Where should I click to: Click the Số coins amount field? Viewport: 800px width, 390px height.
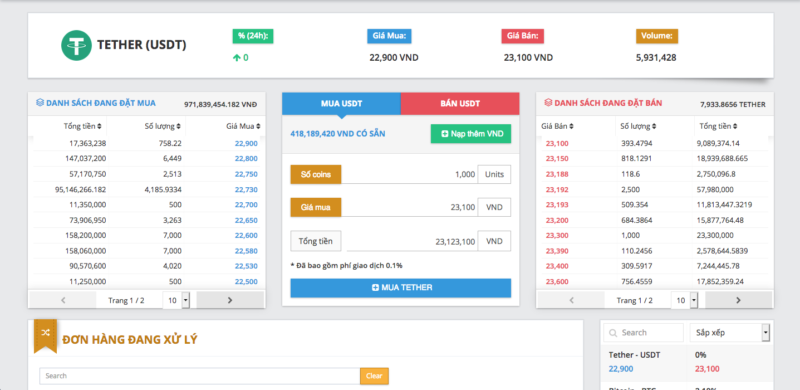(410, 175)
